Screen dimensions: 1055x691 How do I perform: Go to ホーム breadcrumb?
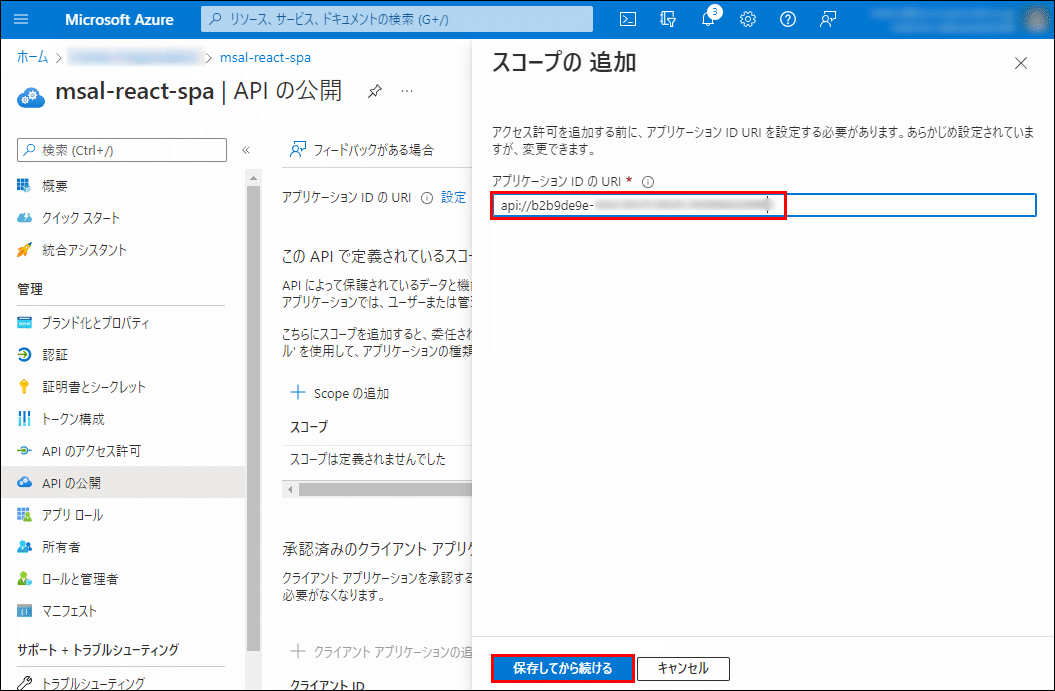click(x=32, y=57)
